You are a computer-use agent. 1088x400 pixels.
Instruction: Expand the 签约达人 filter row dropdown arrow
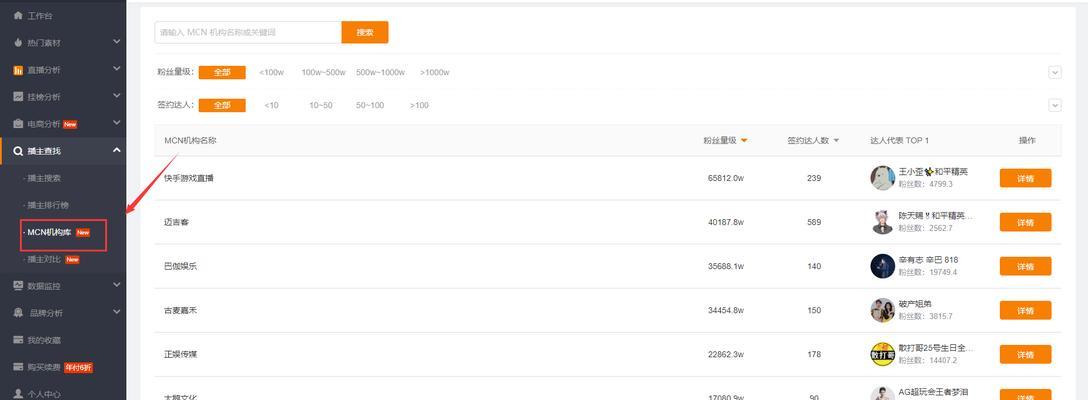(x=1055, y=106)
